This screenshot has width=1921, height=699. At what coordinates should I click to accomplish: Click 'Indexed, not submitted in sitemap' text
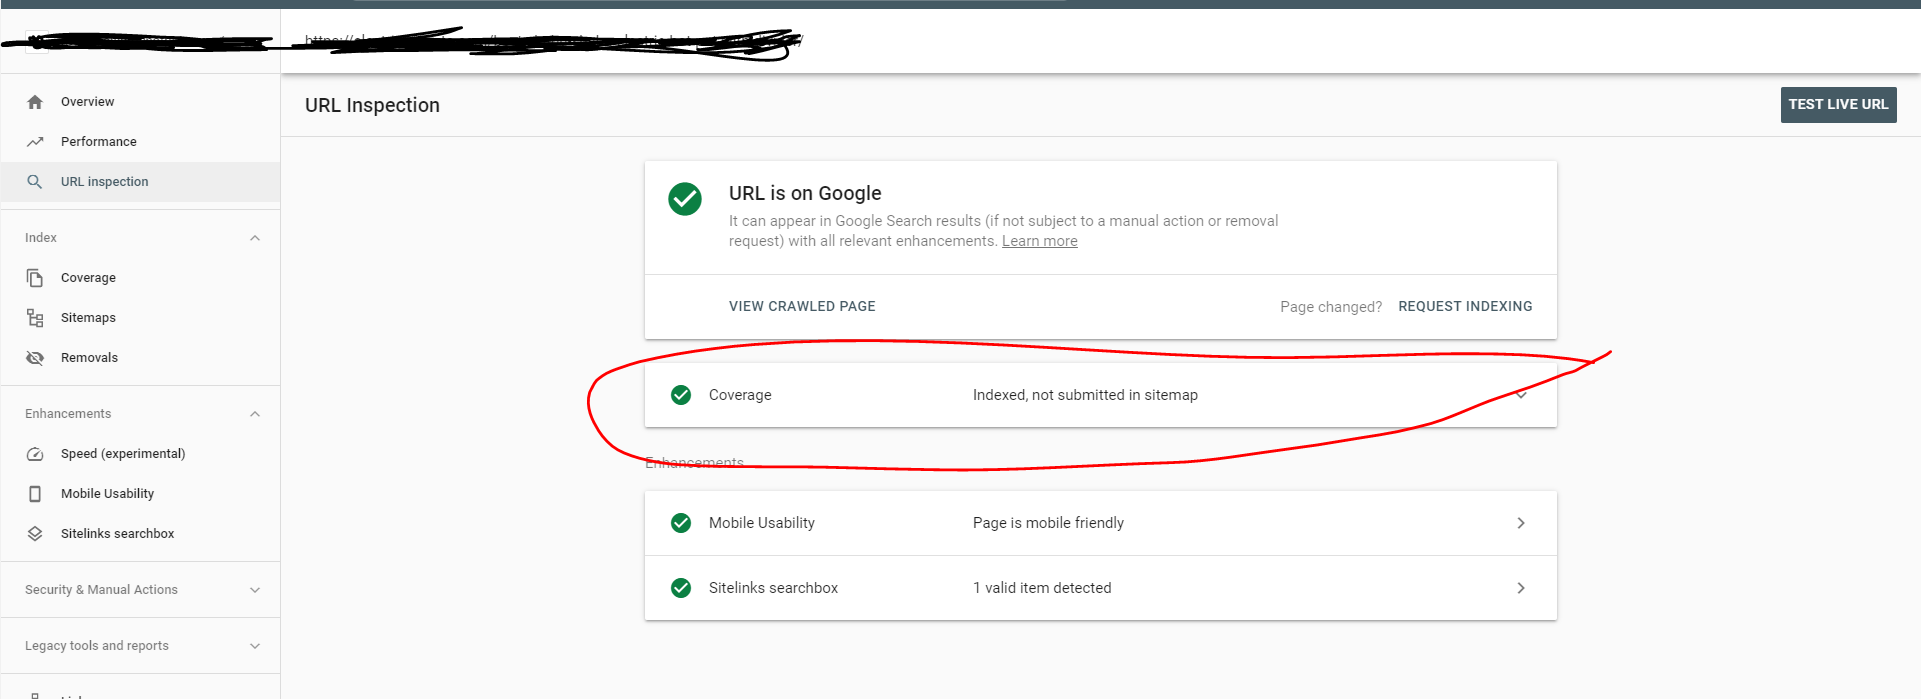[1085, 395]
